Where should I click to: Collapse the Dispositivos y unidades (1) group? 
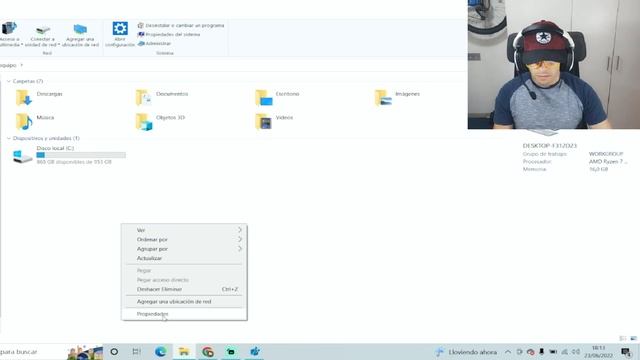click(x=9, y=138)
